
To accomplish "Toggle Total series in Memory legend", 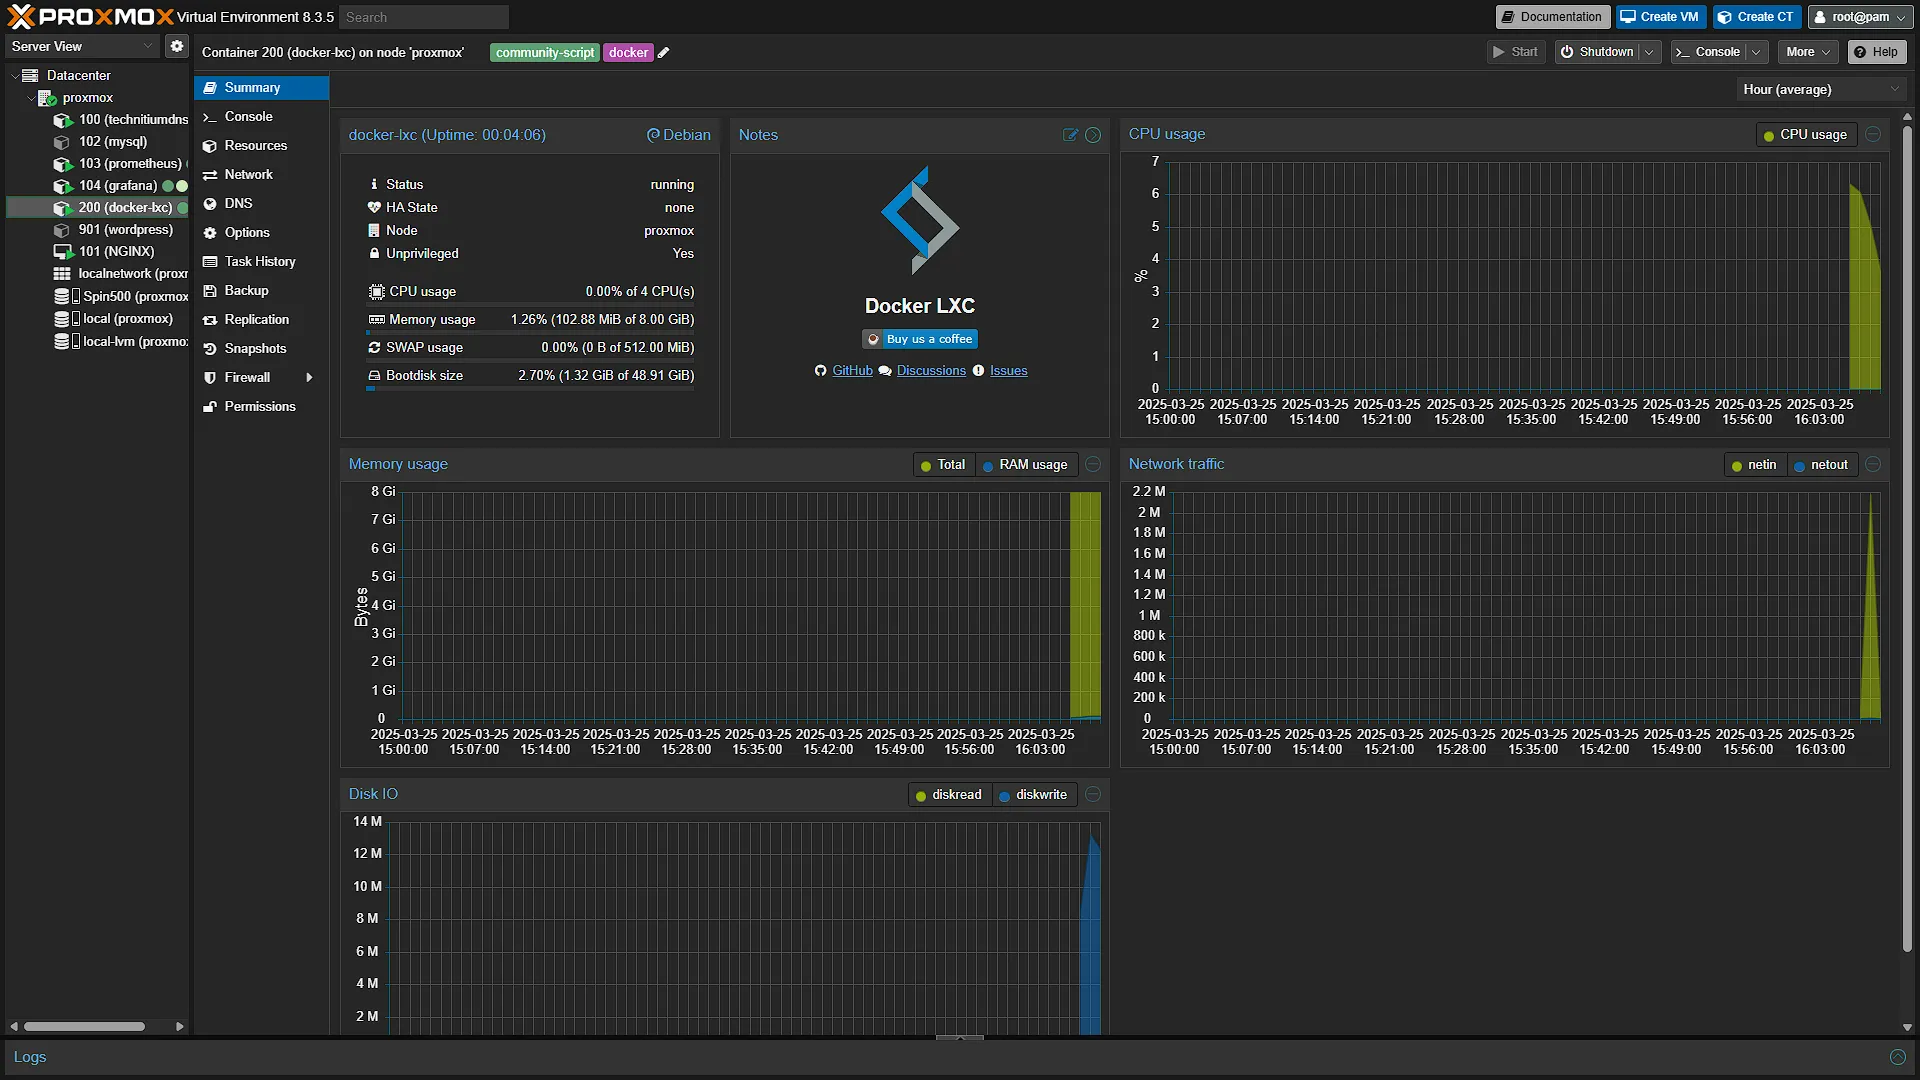I will pyautogui.click(x=942, y=464).
